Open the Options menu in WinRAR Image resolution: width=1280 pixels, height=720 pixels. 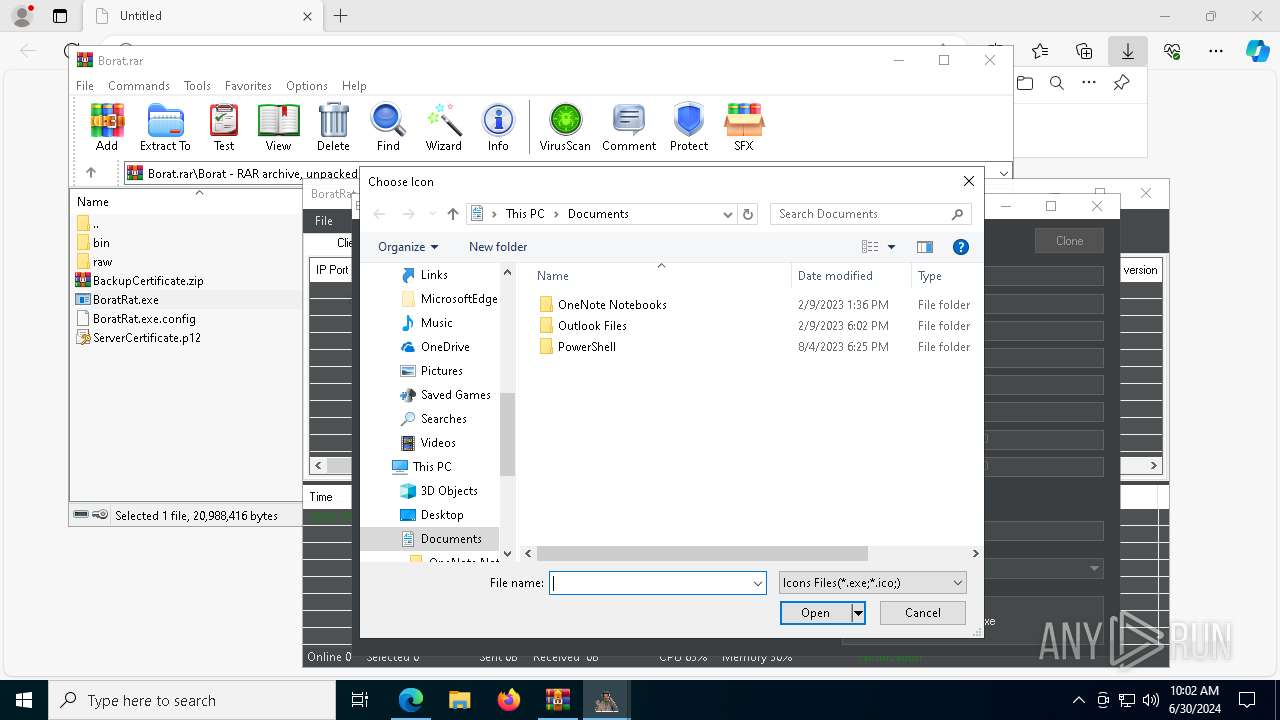[307, 86]
